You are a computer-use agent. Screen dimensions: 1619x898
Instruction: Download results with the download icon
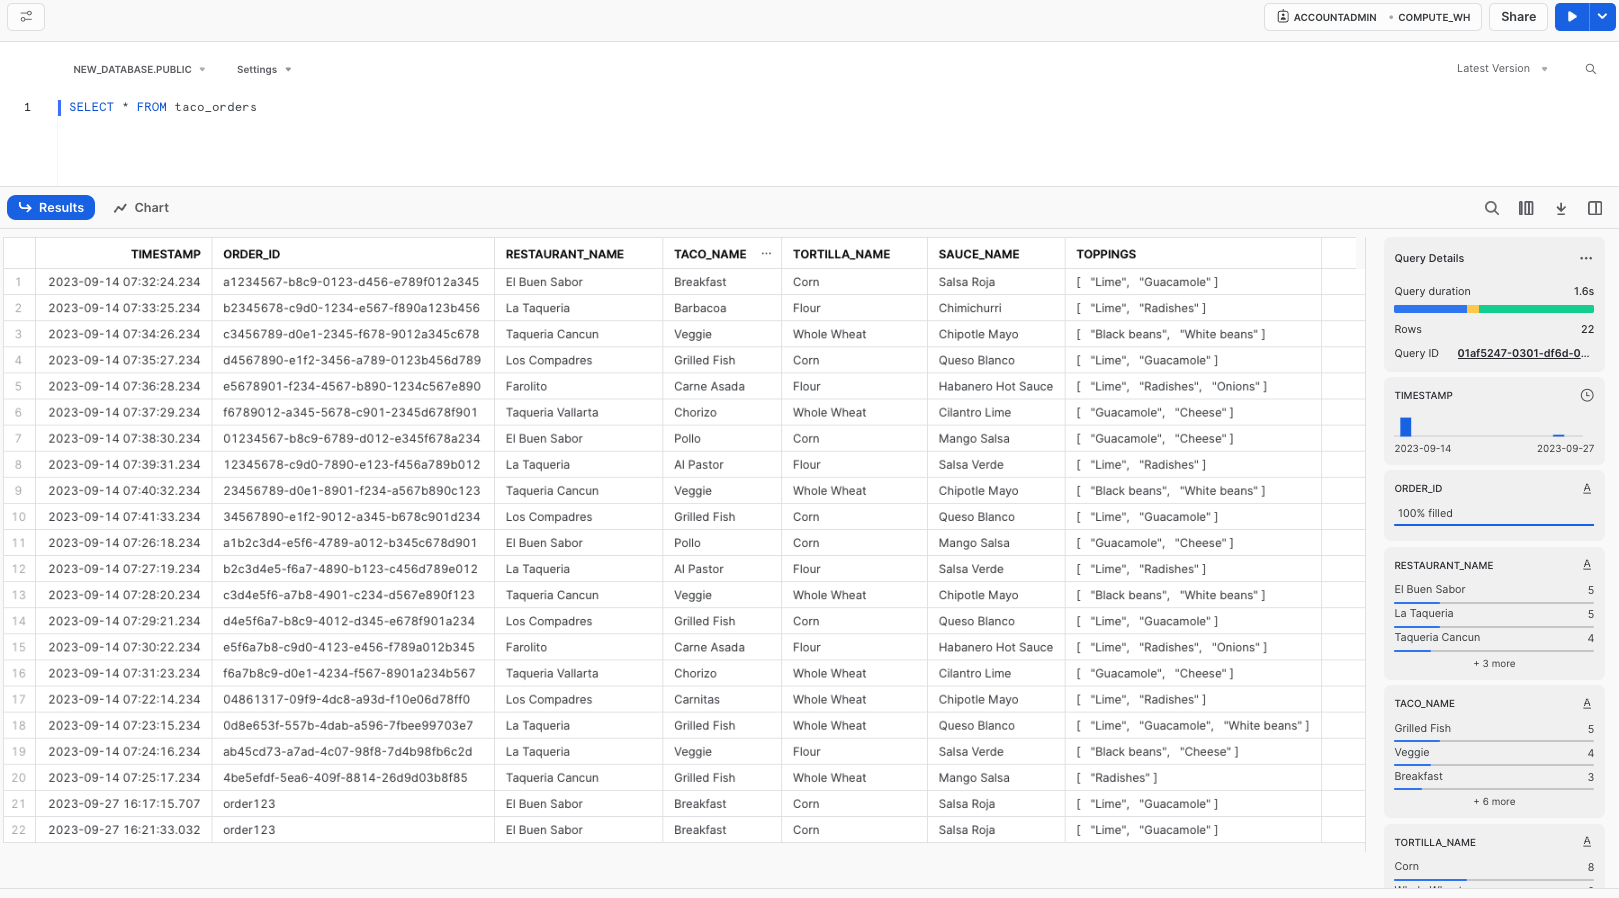click(1560, 208)
